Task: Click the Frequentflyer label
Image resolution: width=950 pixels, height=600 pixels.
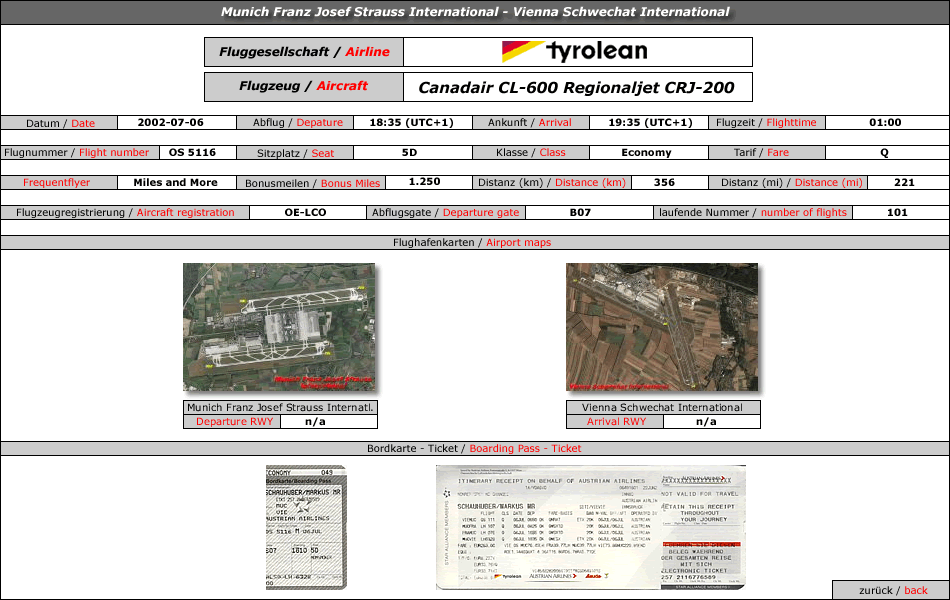Action: [56, 182]
